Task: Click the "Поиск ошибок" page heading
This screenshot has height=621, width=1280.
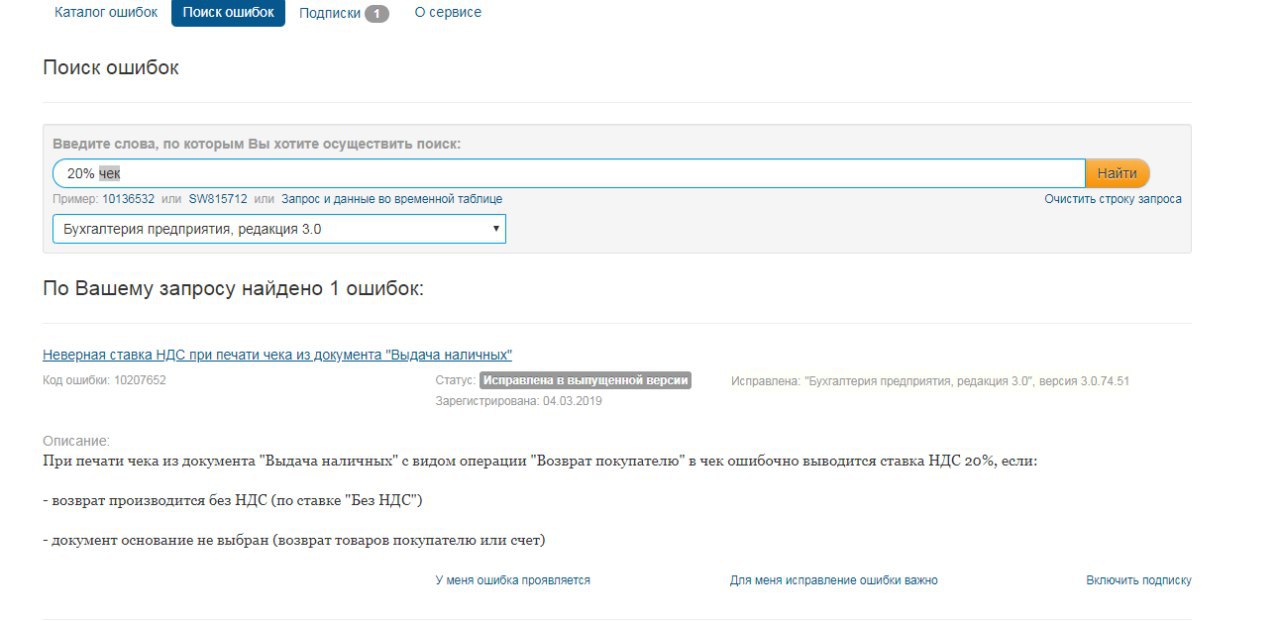Action: [111, 68]
